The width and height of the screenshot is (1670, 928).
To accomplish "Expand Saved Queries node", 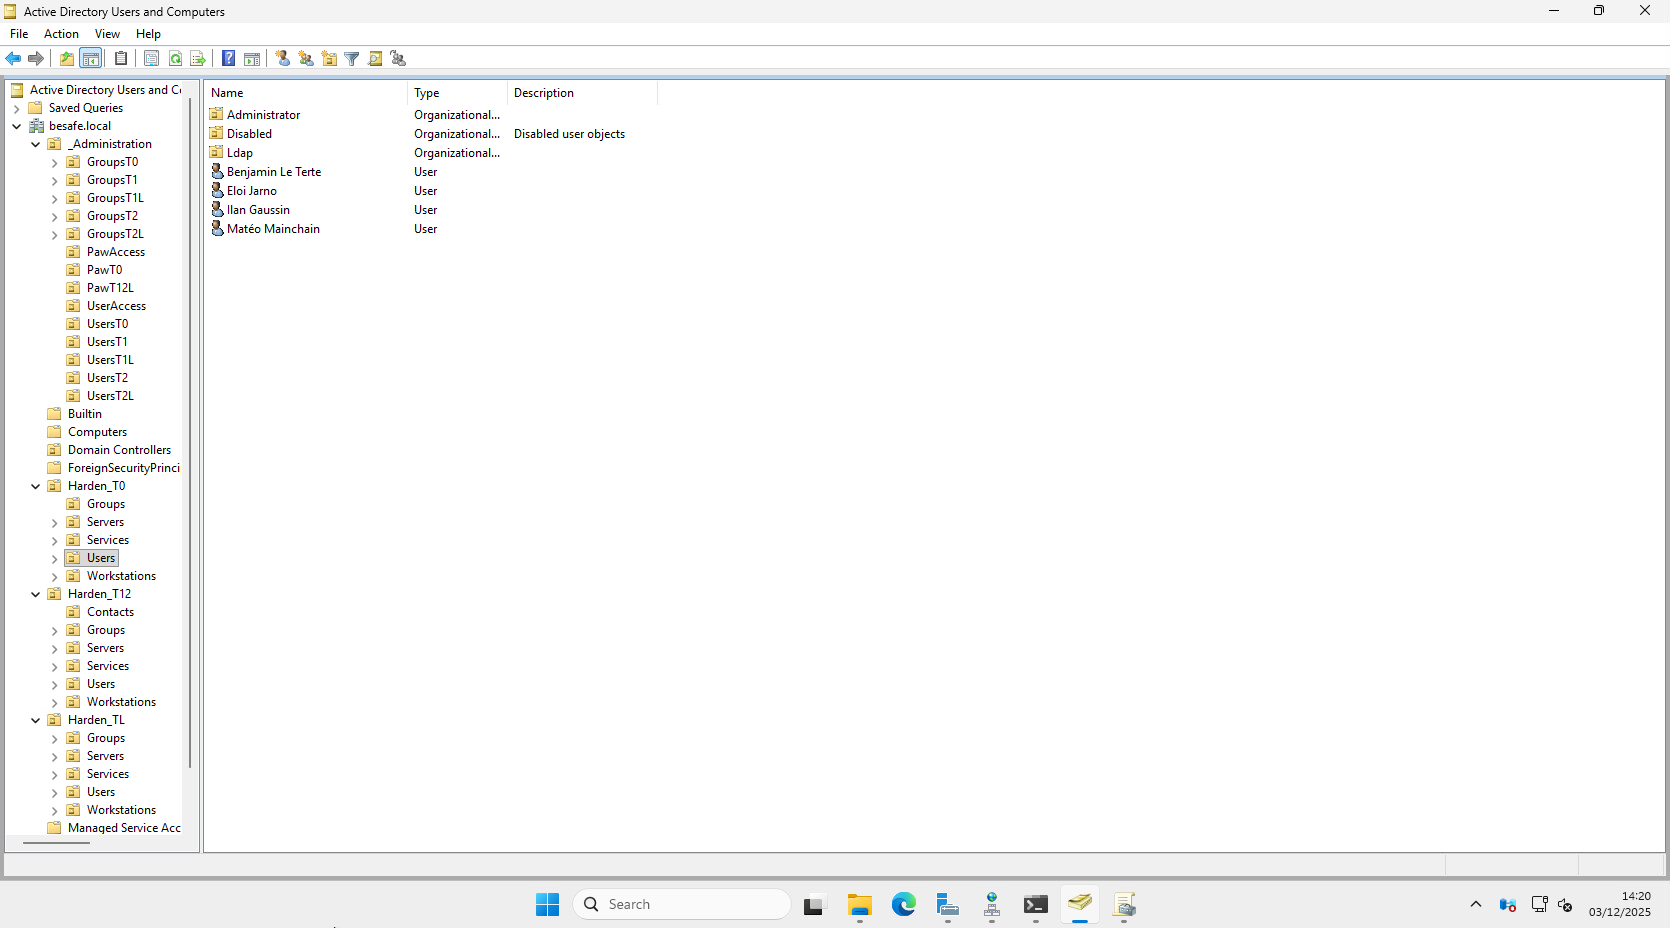I will (x=17, y=108).
